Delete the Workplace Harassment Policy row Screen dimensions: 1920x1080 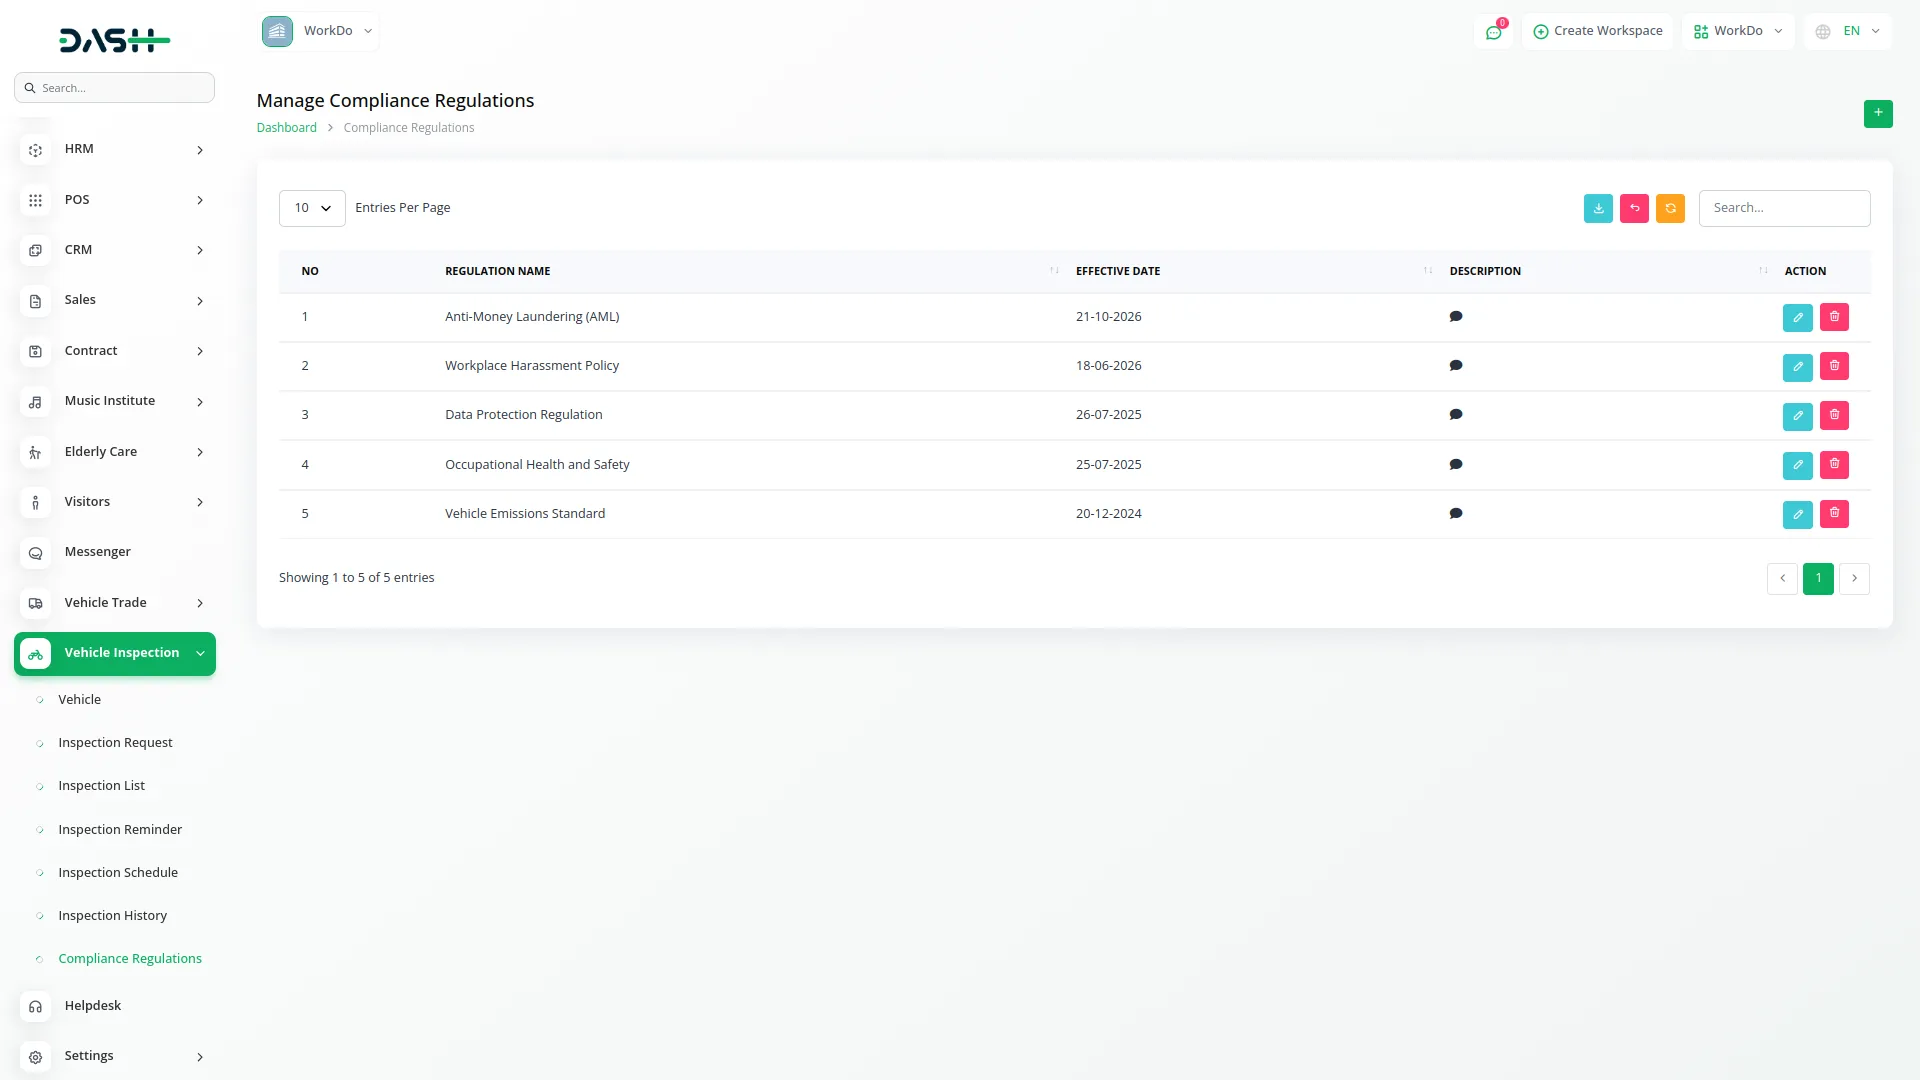pos(1834,366)
